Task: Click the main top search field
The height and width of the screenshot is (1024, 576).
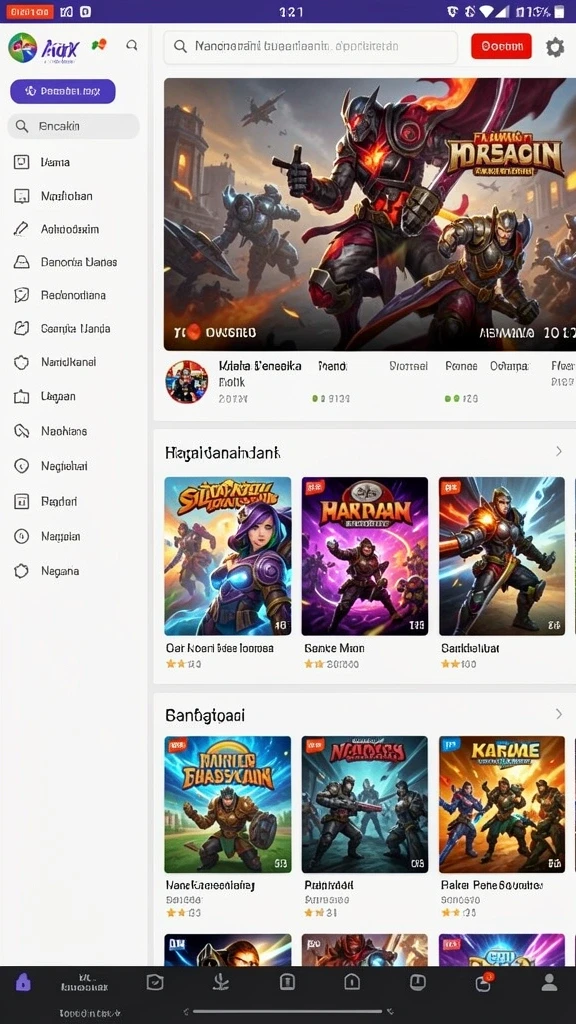Action: (310, 47)
